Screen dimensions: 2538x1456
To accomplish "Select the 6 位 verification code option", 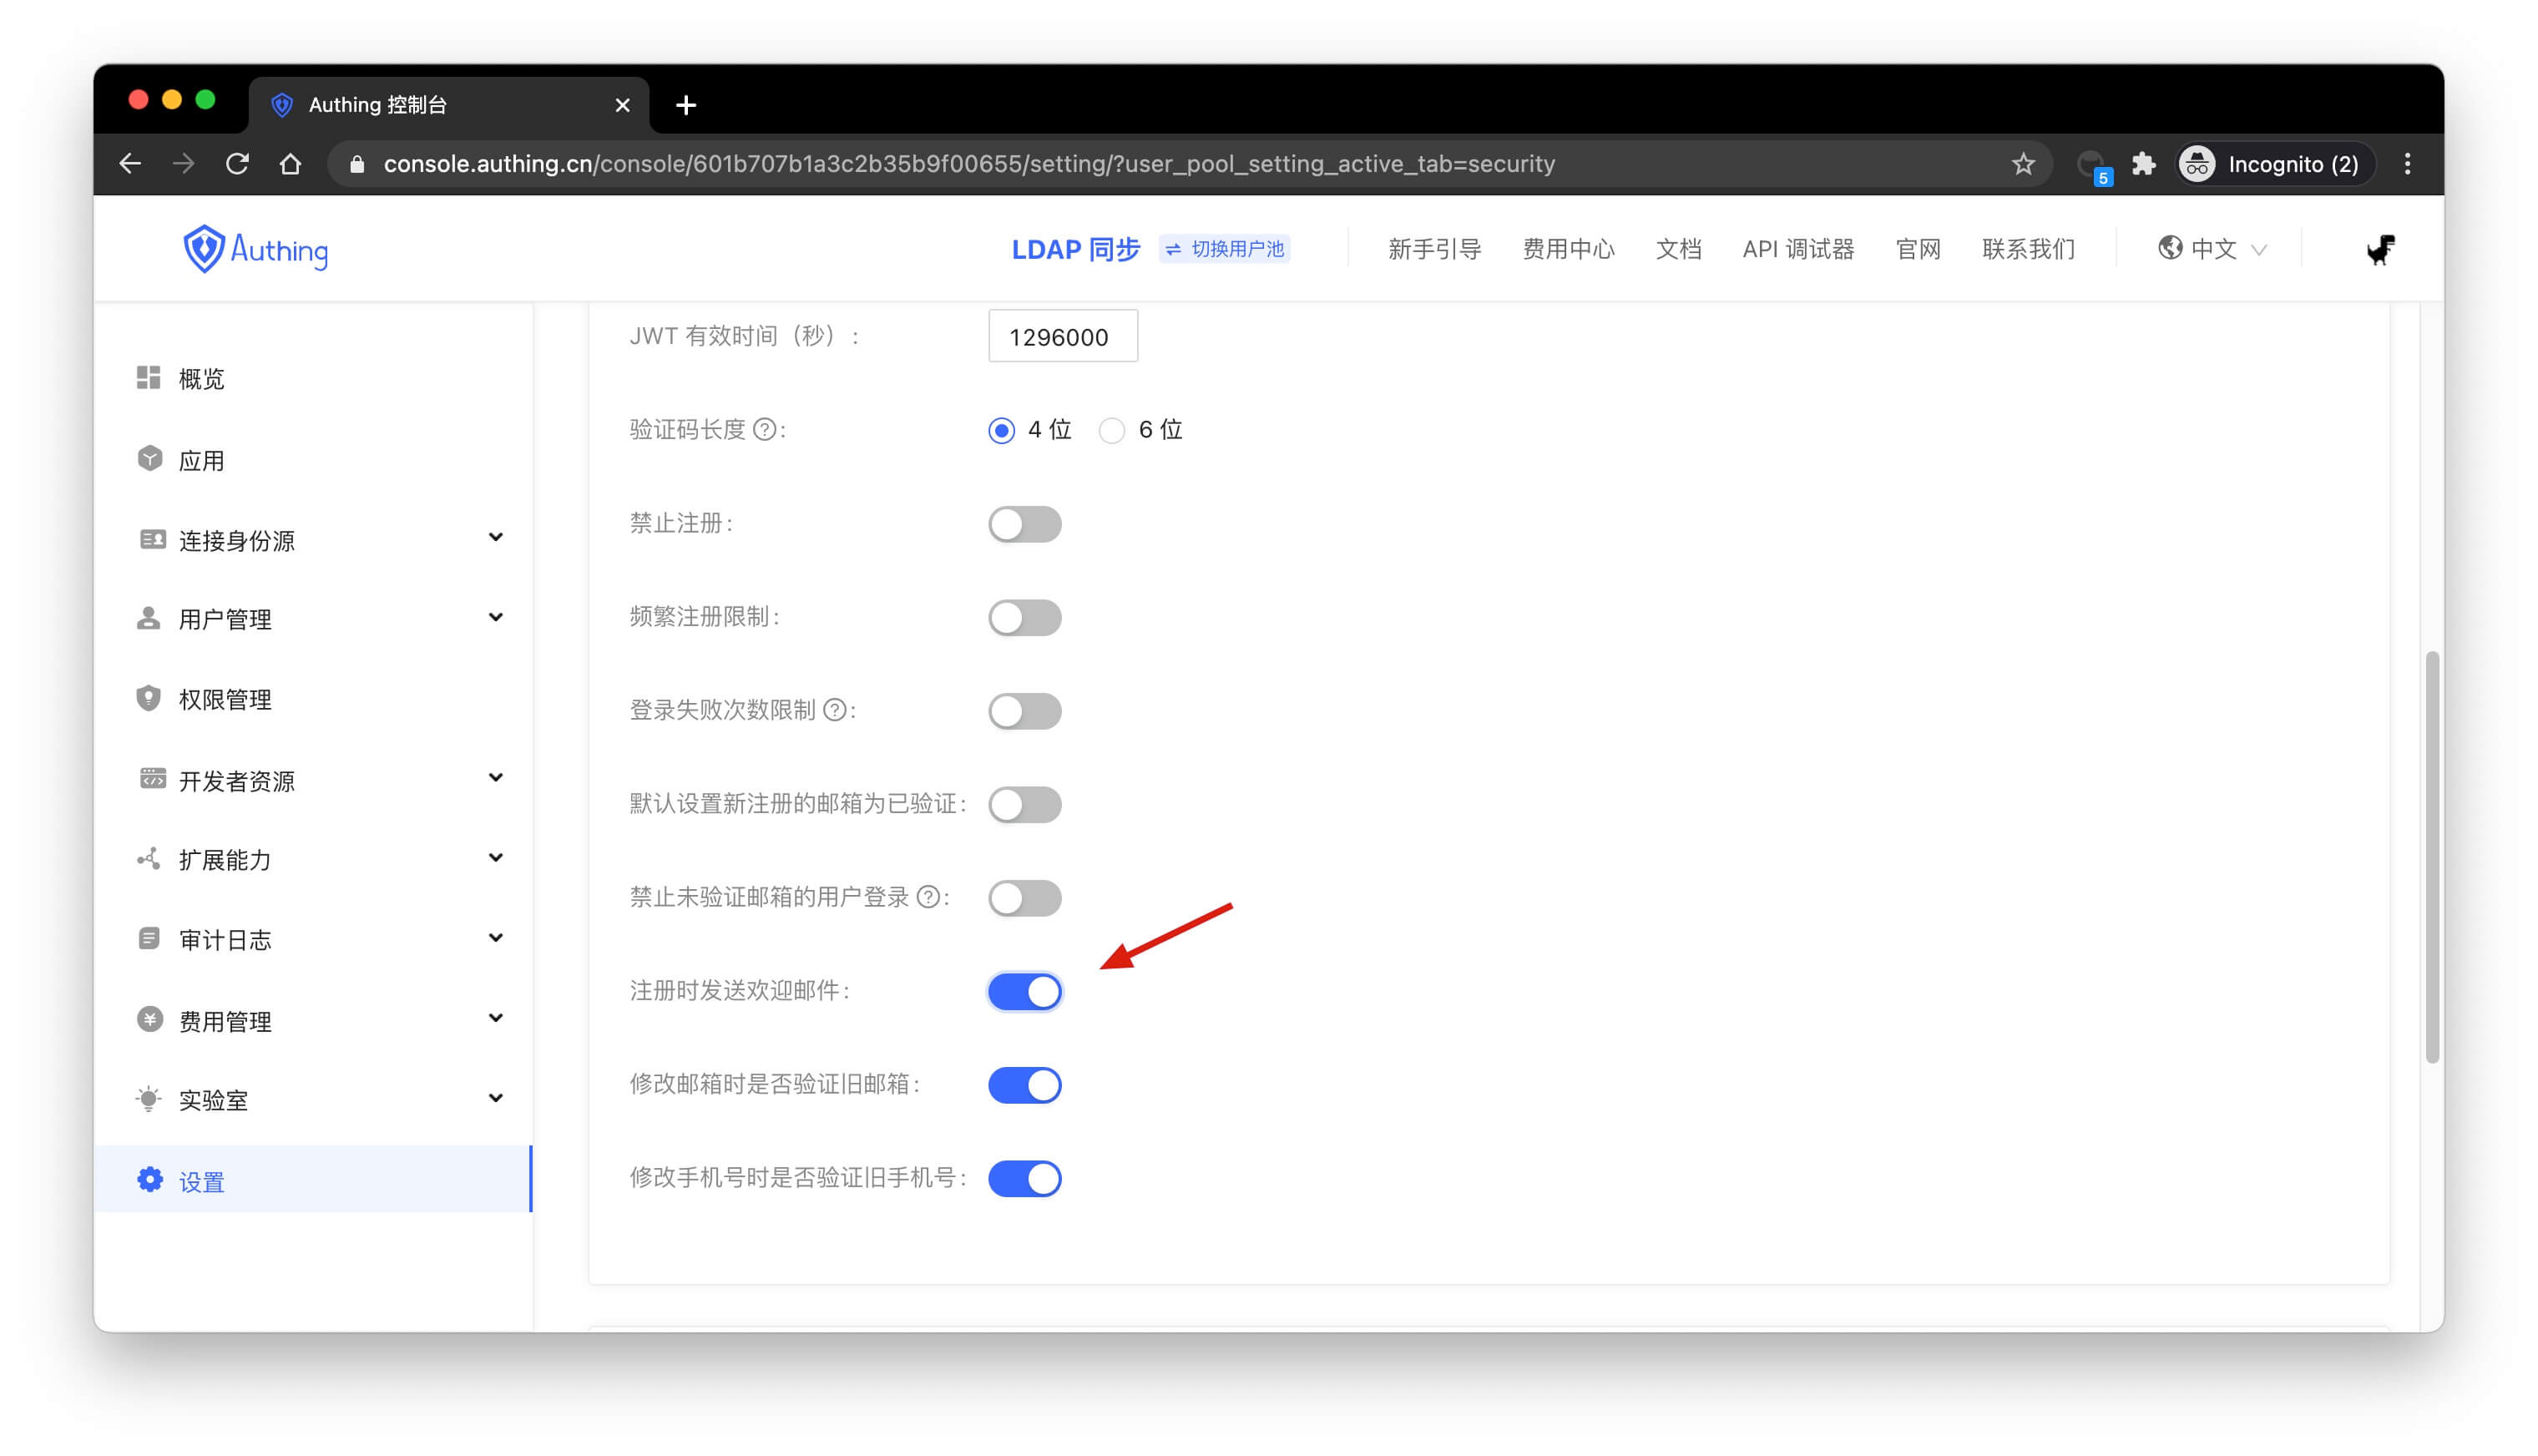I will coord(1112,431).
